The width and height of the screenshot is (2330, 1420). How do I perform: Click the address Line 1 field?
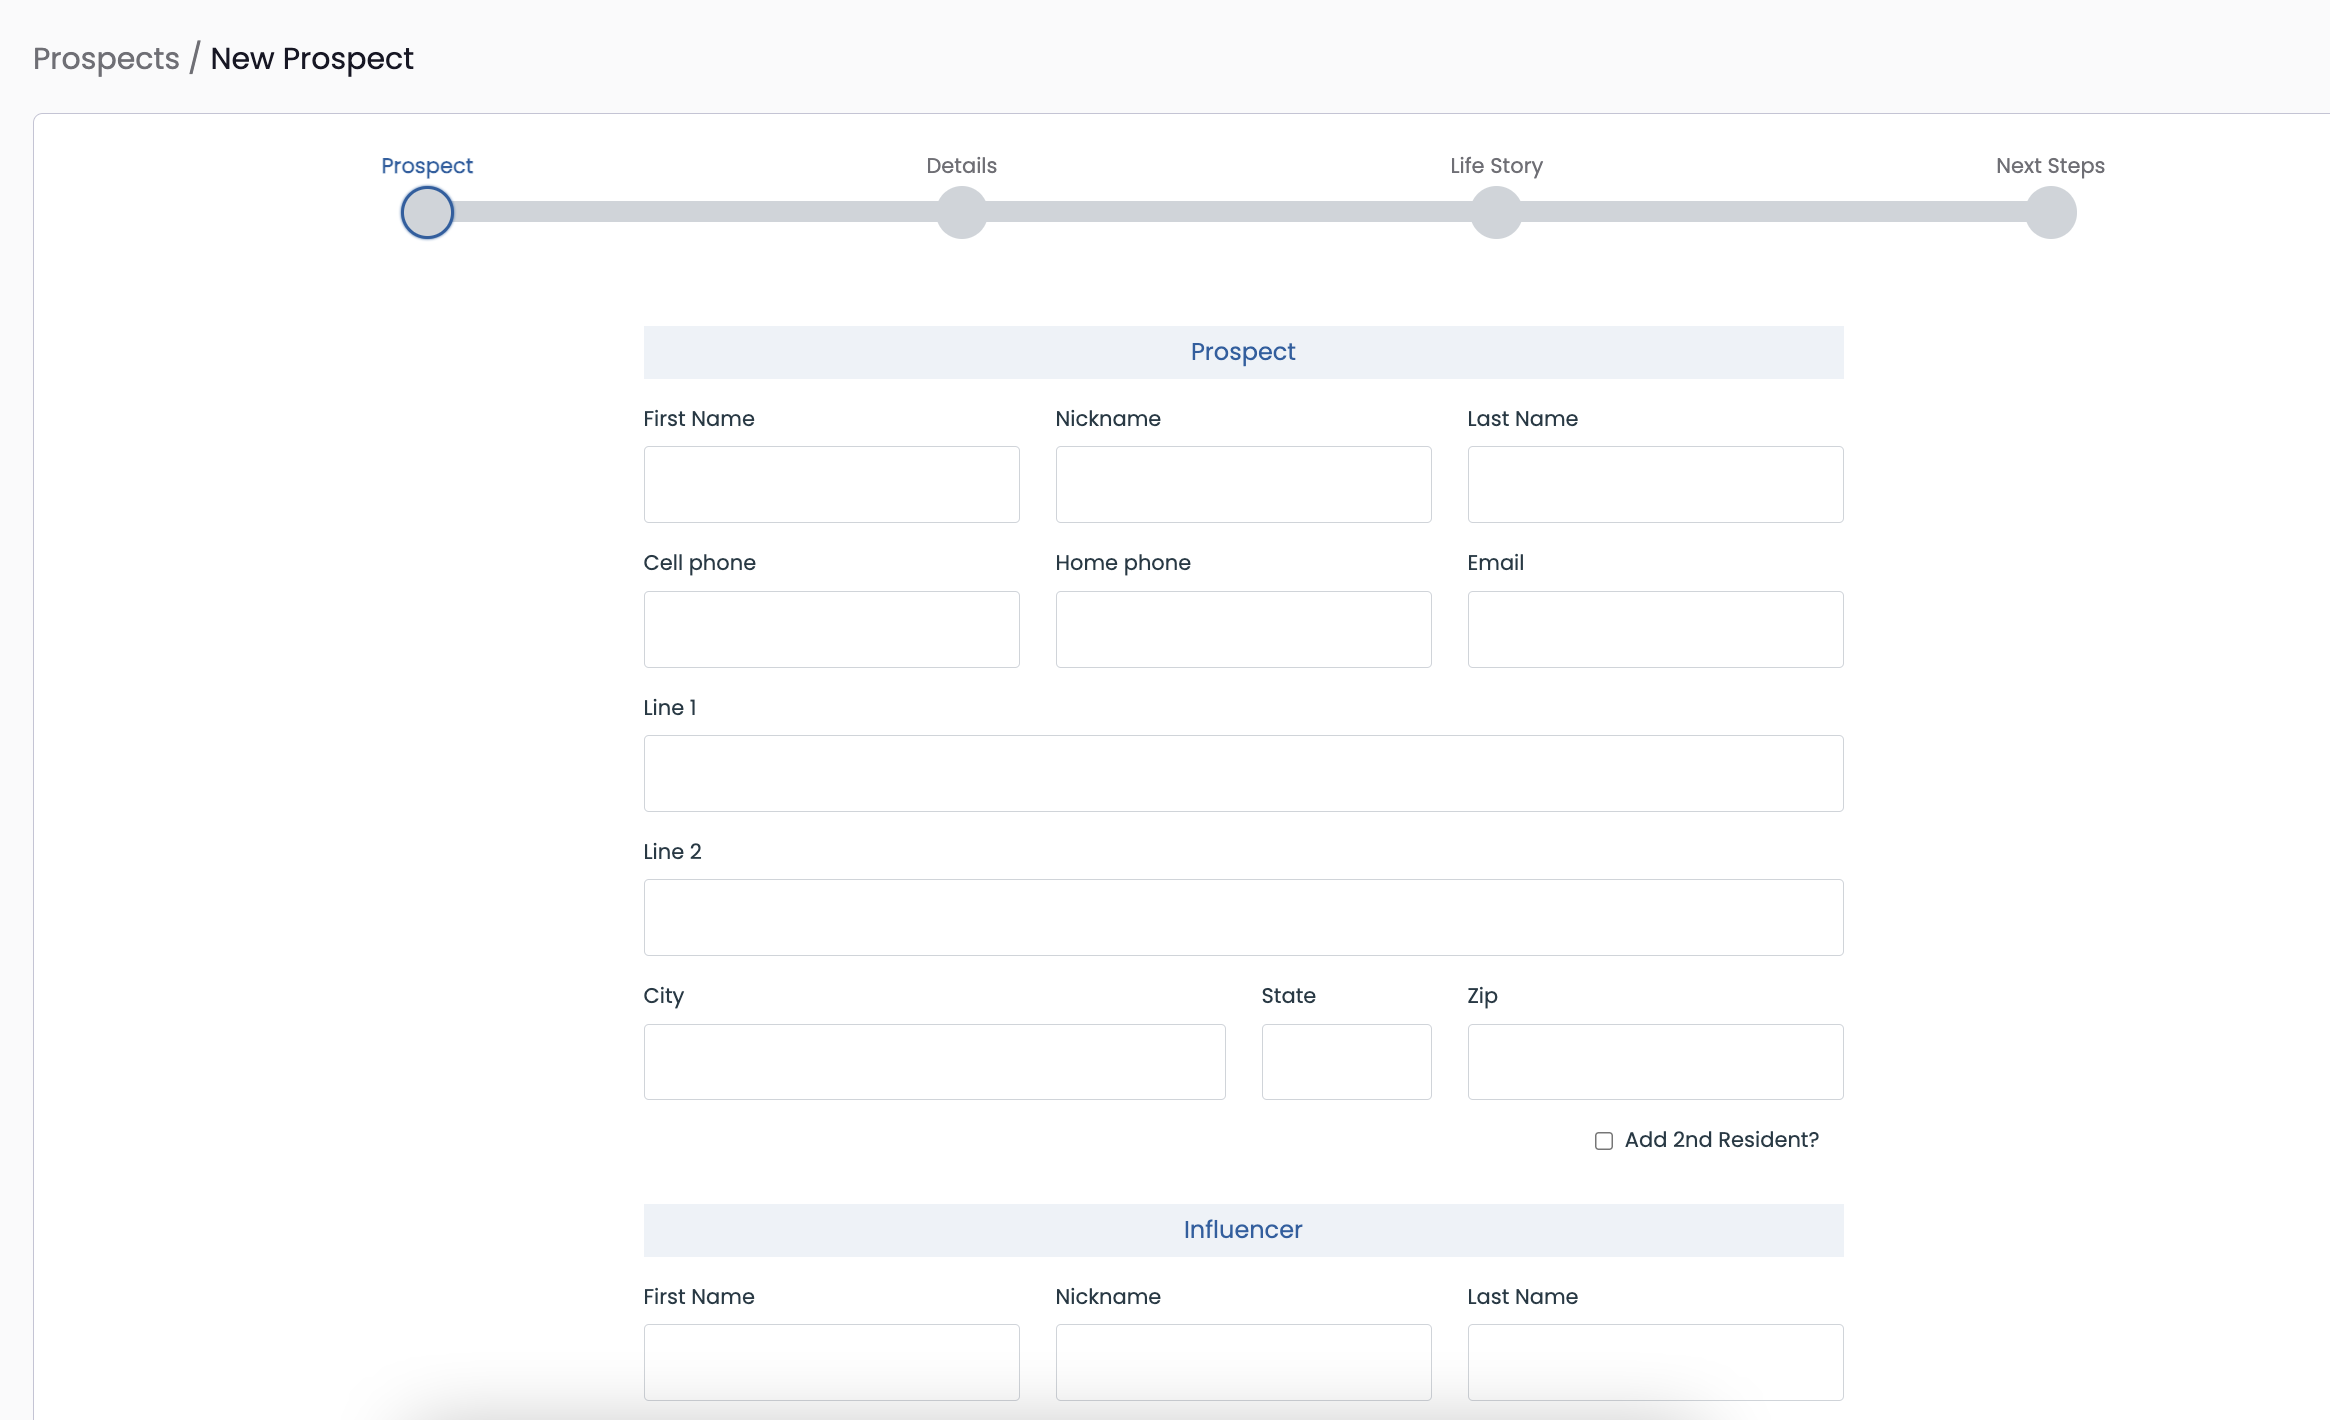point(1243,773)
